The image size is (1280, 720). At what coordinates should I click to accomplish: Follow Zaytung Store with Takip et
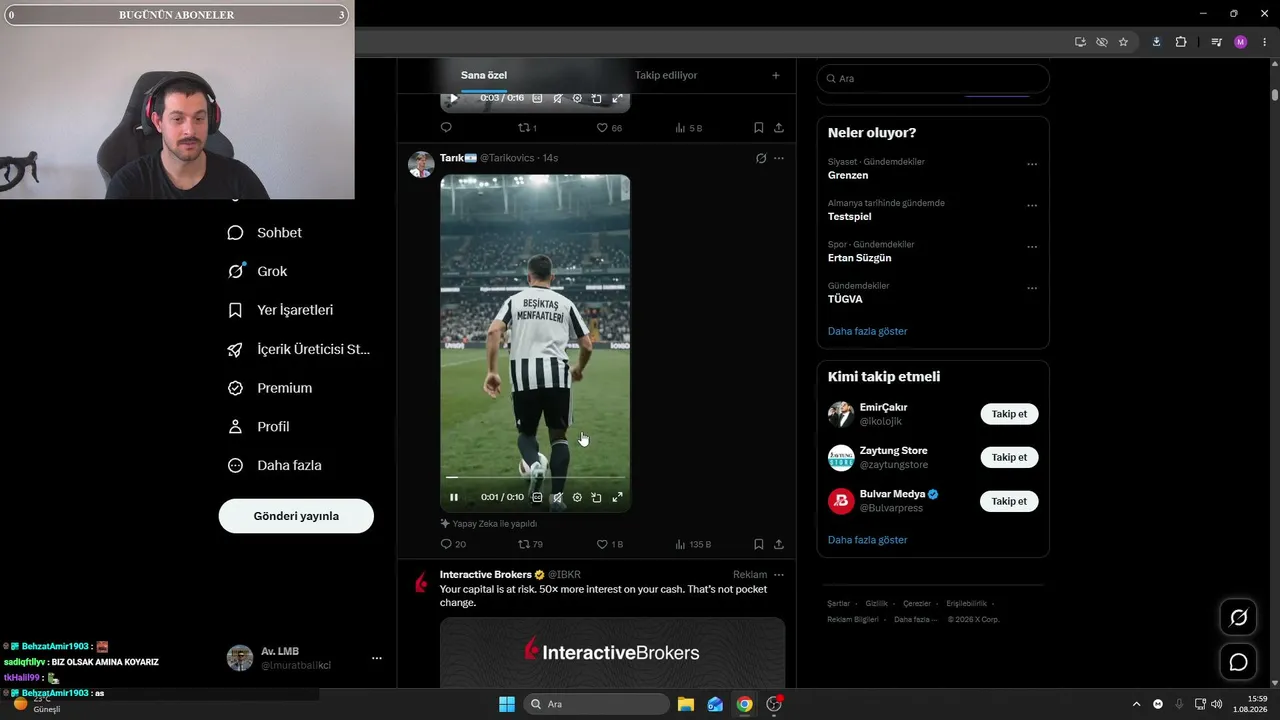click(x=1009, y=457)
